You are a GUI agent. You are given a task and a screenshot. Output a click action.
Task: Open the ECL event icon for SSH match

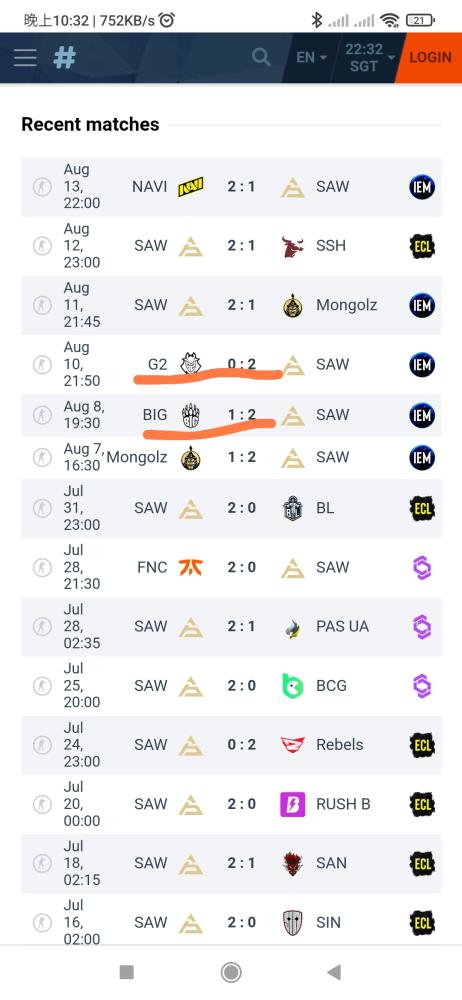(x=422, y=246)
